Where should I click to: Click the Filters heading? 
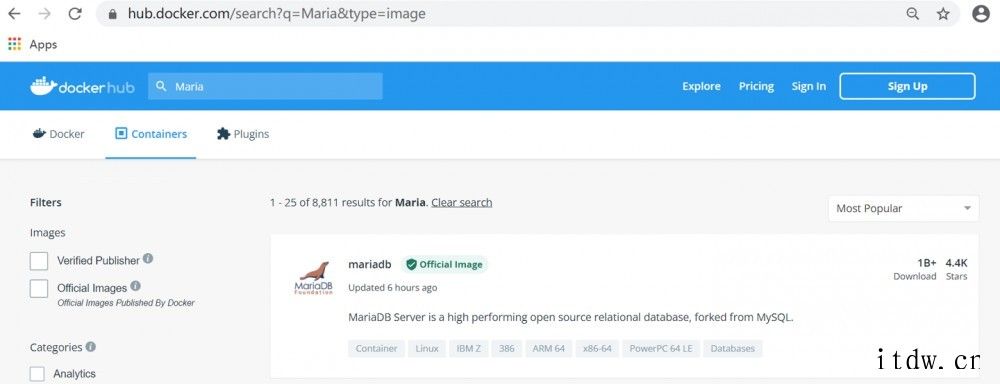coord(46,202)
